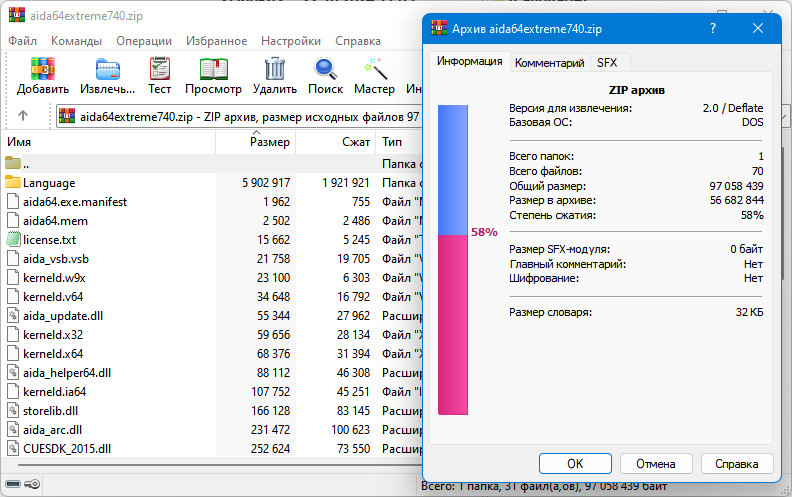Confirm with the OK button

click(x=575, y=463)
